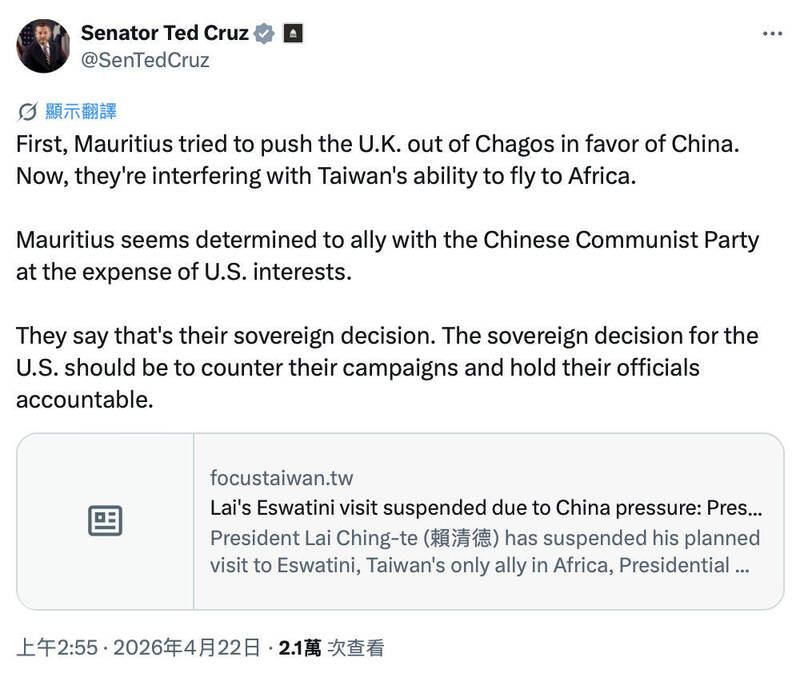The width and height of the screenshot is (800, 673).
Task: Click the 2.1萬 view count number
Action: (x=299, y=648)
